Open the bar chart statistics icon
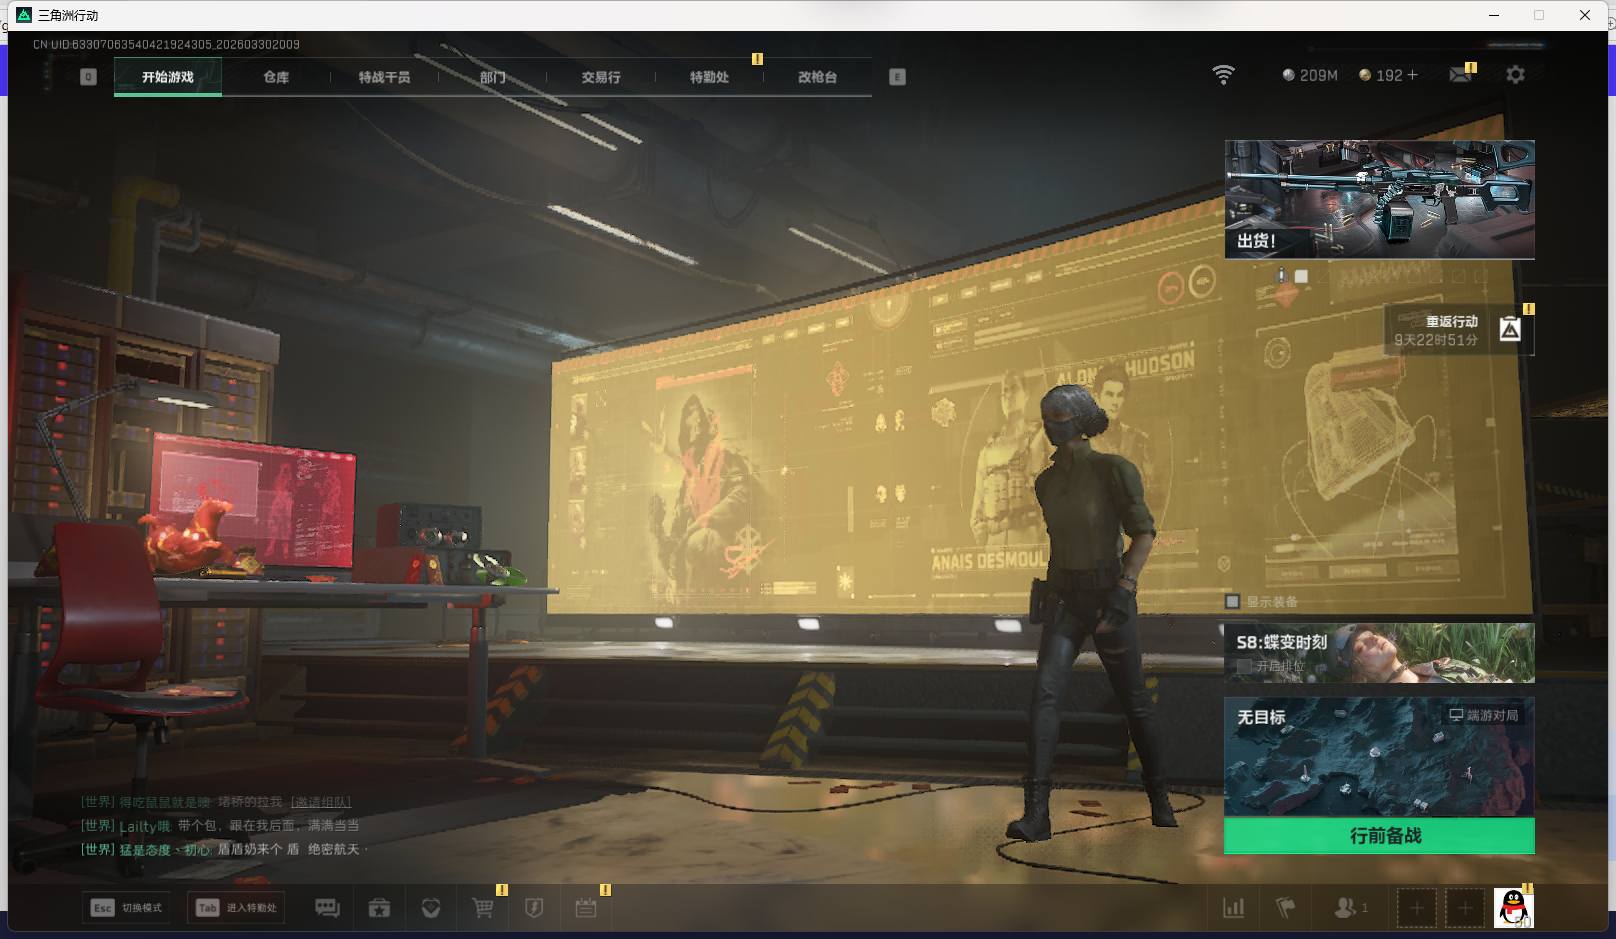 tap(1234, 907)
